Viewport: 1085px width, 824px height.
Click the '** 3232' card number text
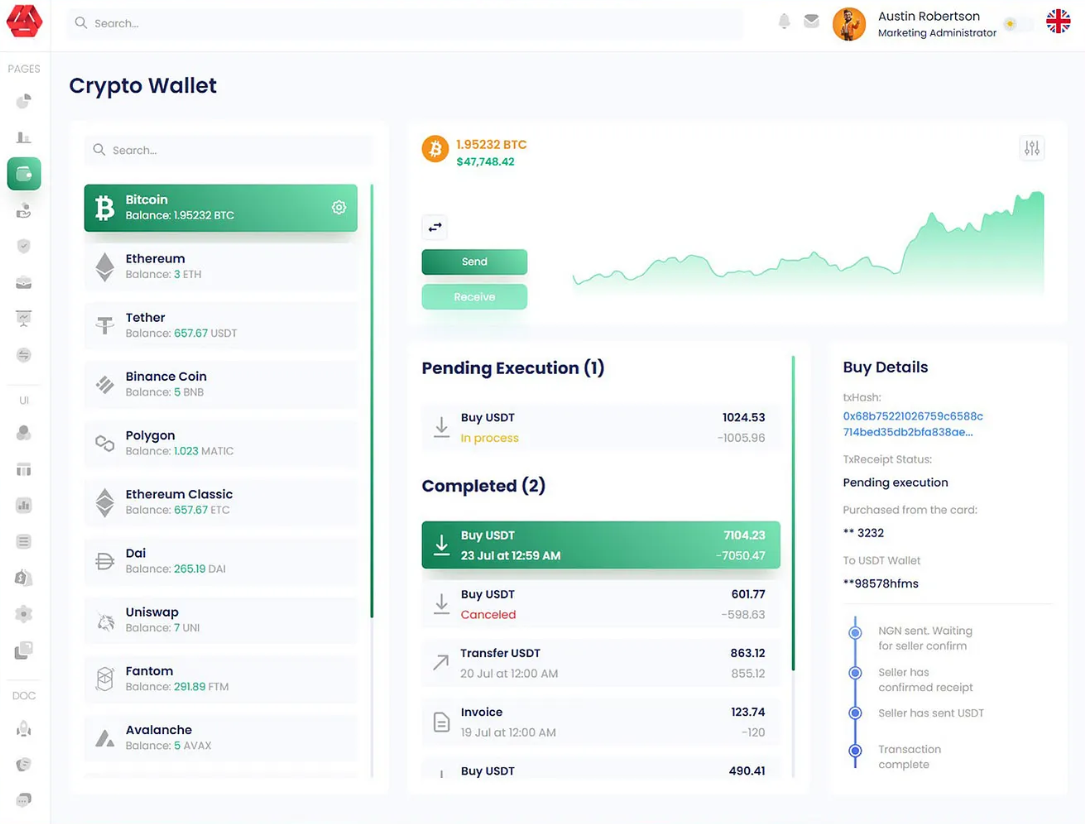pos(863,533)
